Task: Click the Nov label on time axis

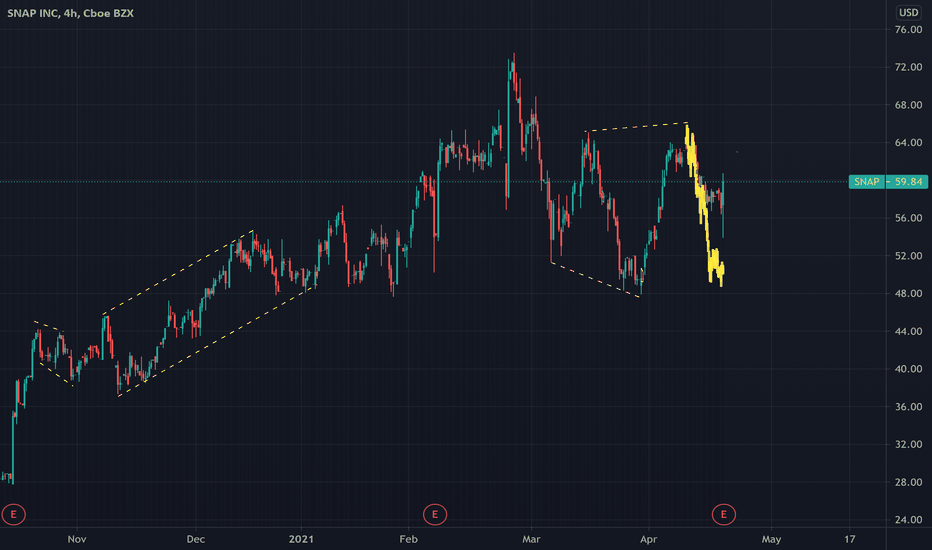Action: [x=77, y=539]
